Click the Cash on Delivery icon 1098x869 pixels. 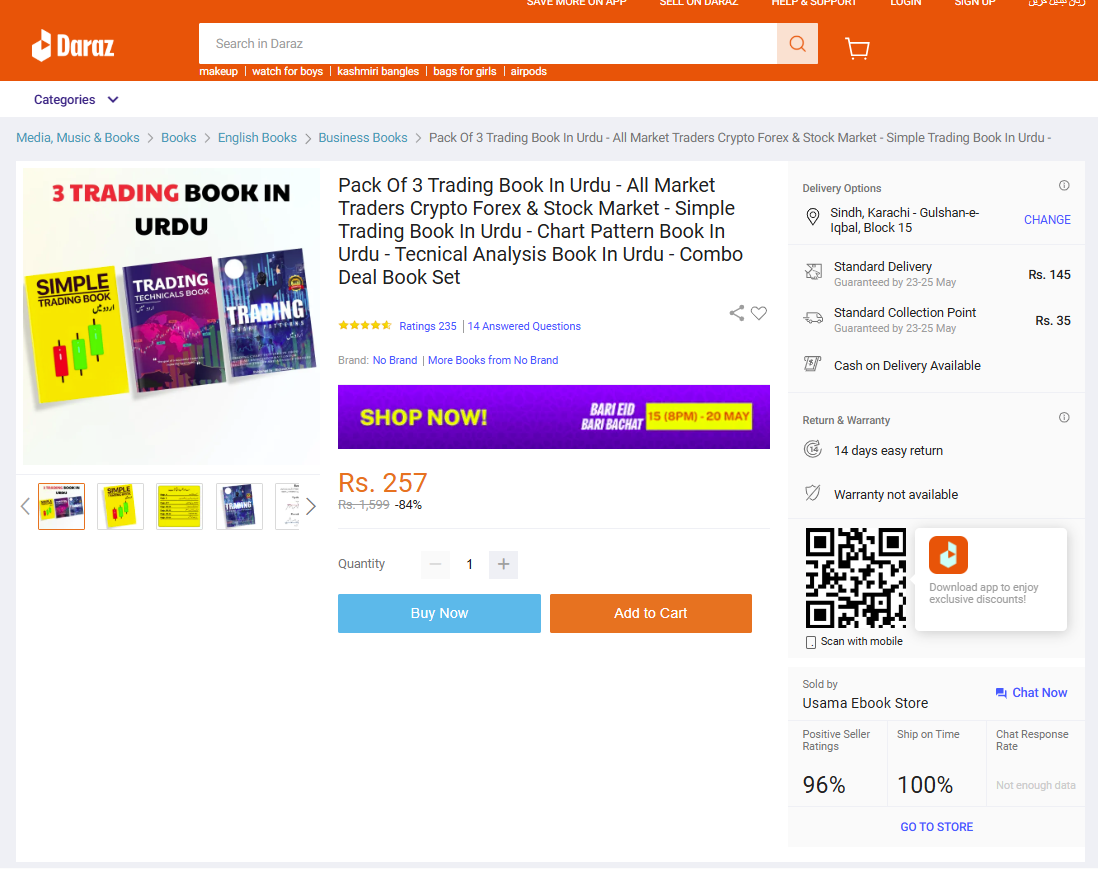tap(812, 364)
